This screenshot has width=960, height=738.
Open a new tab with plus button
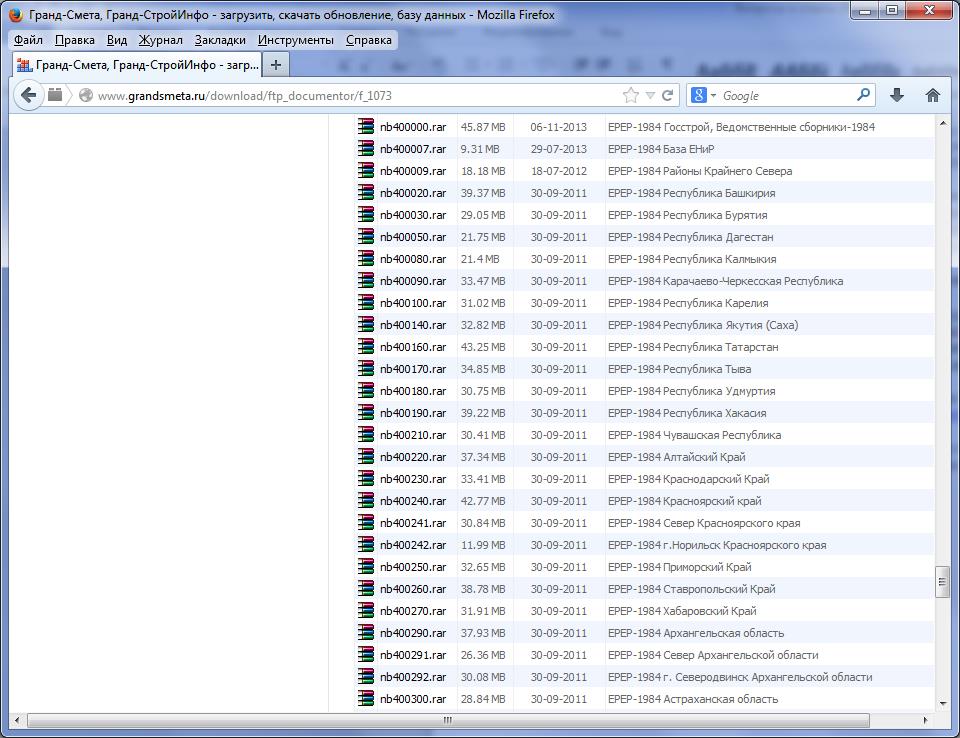pyautogui.click(x=276, y=64)
